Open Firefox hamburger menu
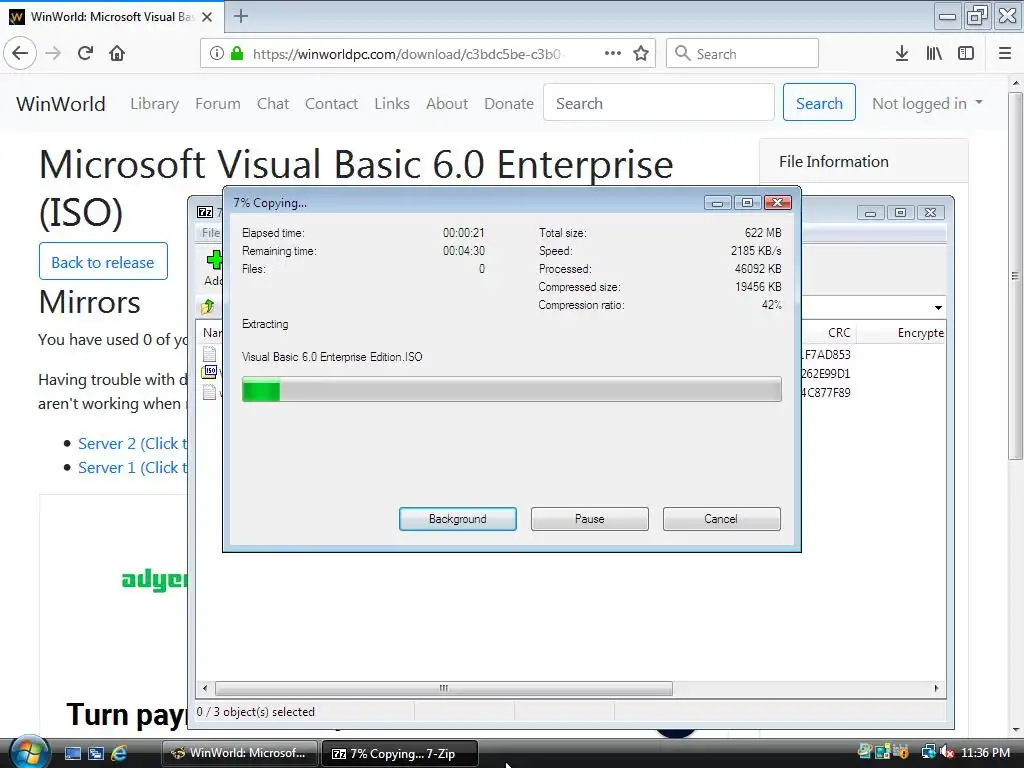1024x768 pixels. 1005,54
